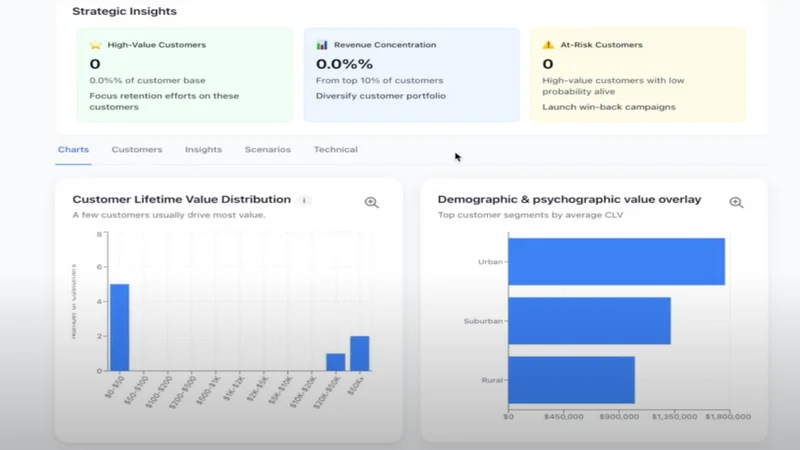800x450 pixels.
Task: Click the Rural segment bar
Action: tap(571, 380)
